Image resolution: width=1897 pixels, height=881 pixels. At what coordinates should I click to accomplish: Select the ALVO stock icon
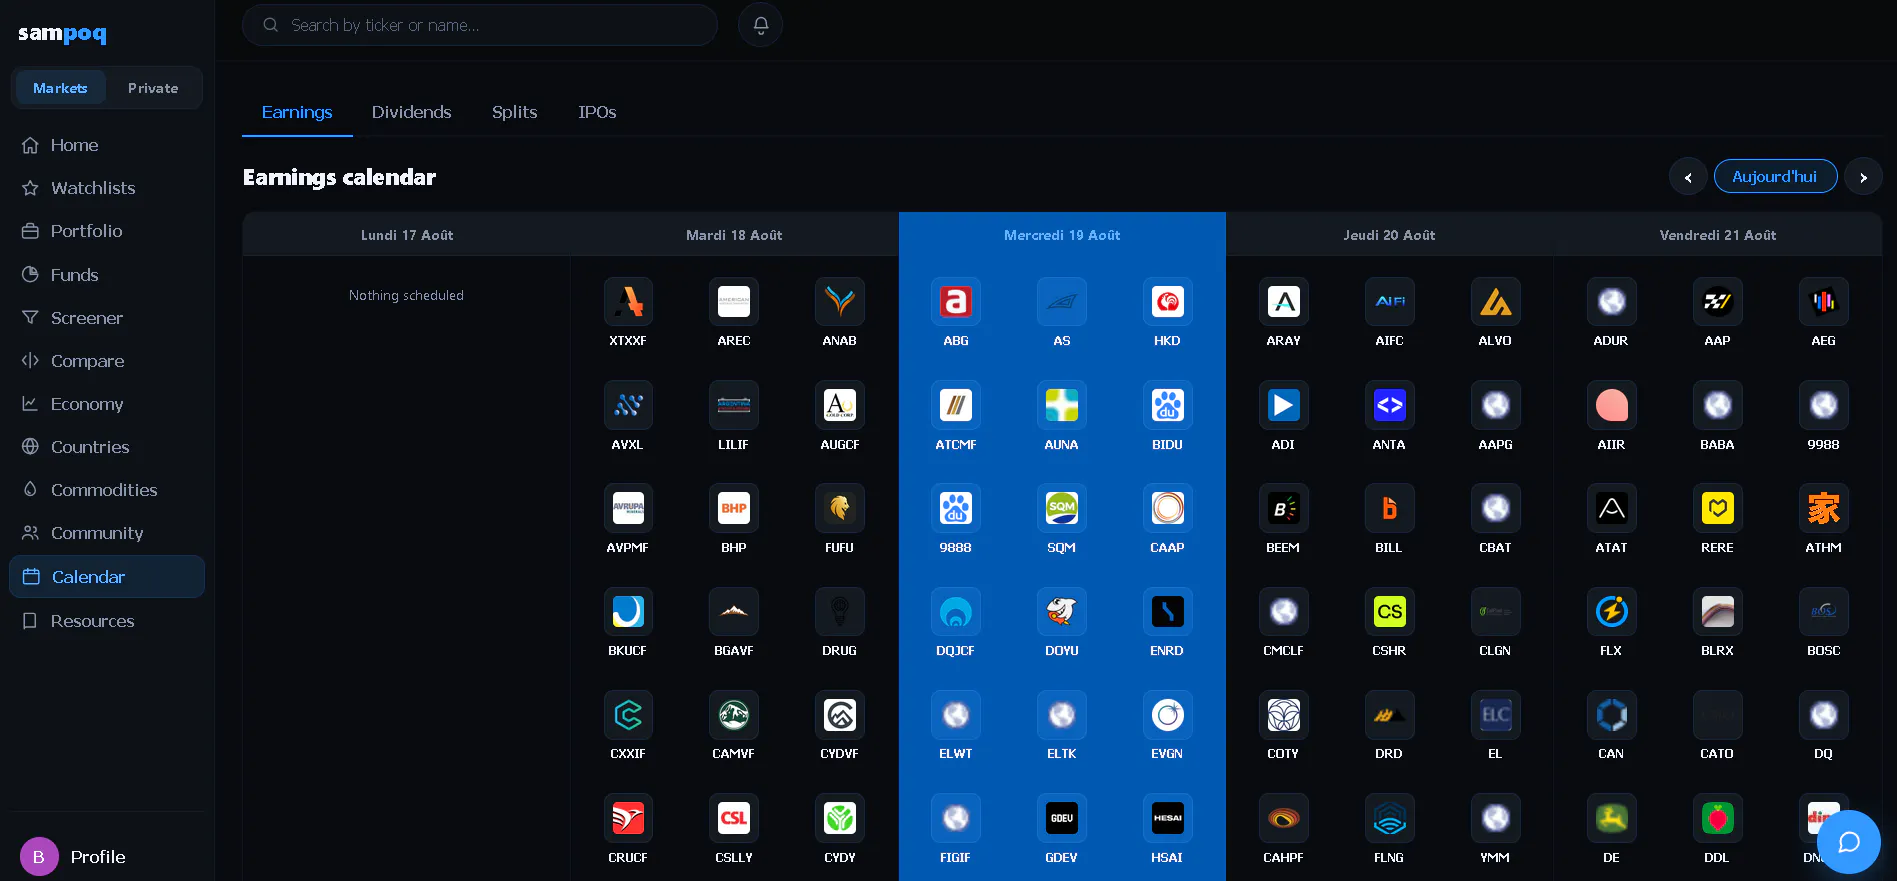[1496, 302]
